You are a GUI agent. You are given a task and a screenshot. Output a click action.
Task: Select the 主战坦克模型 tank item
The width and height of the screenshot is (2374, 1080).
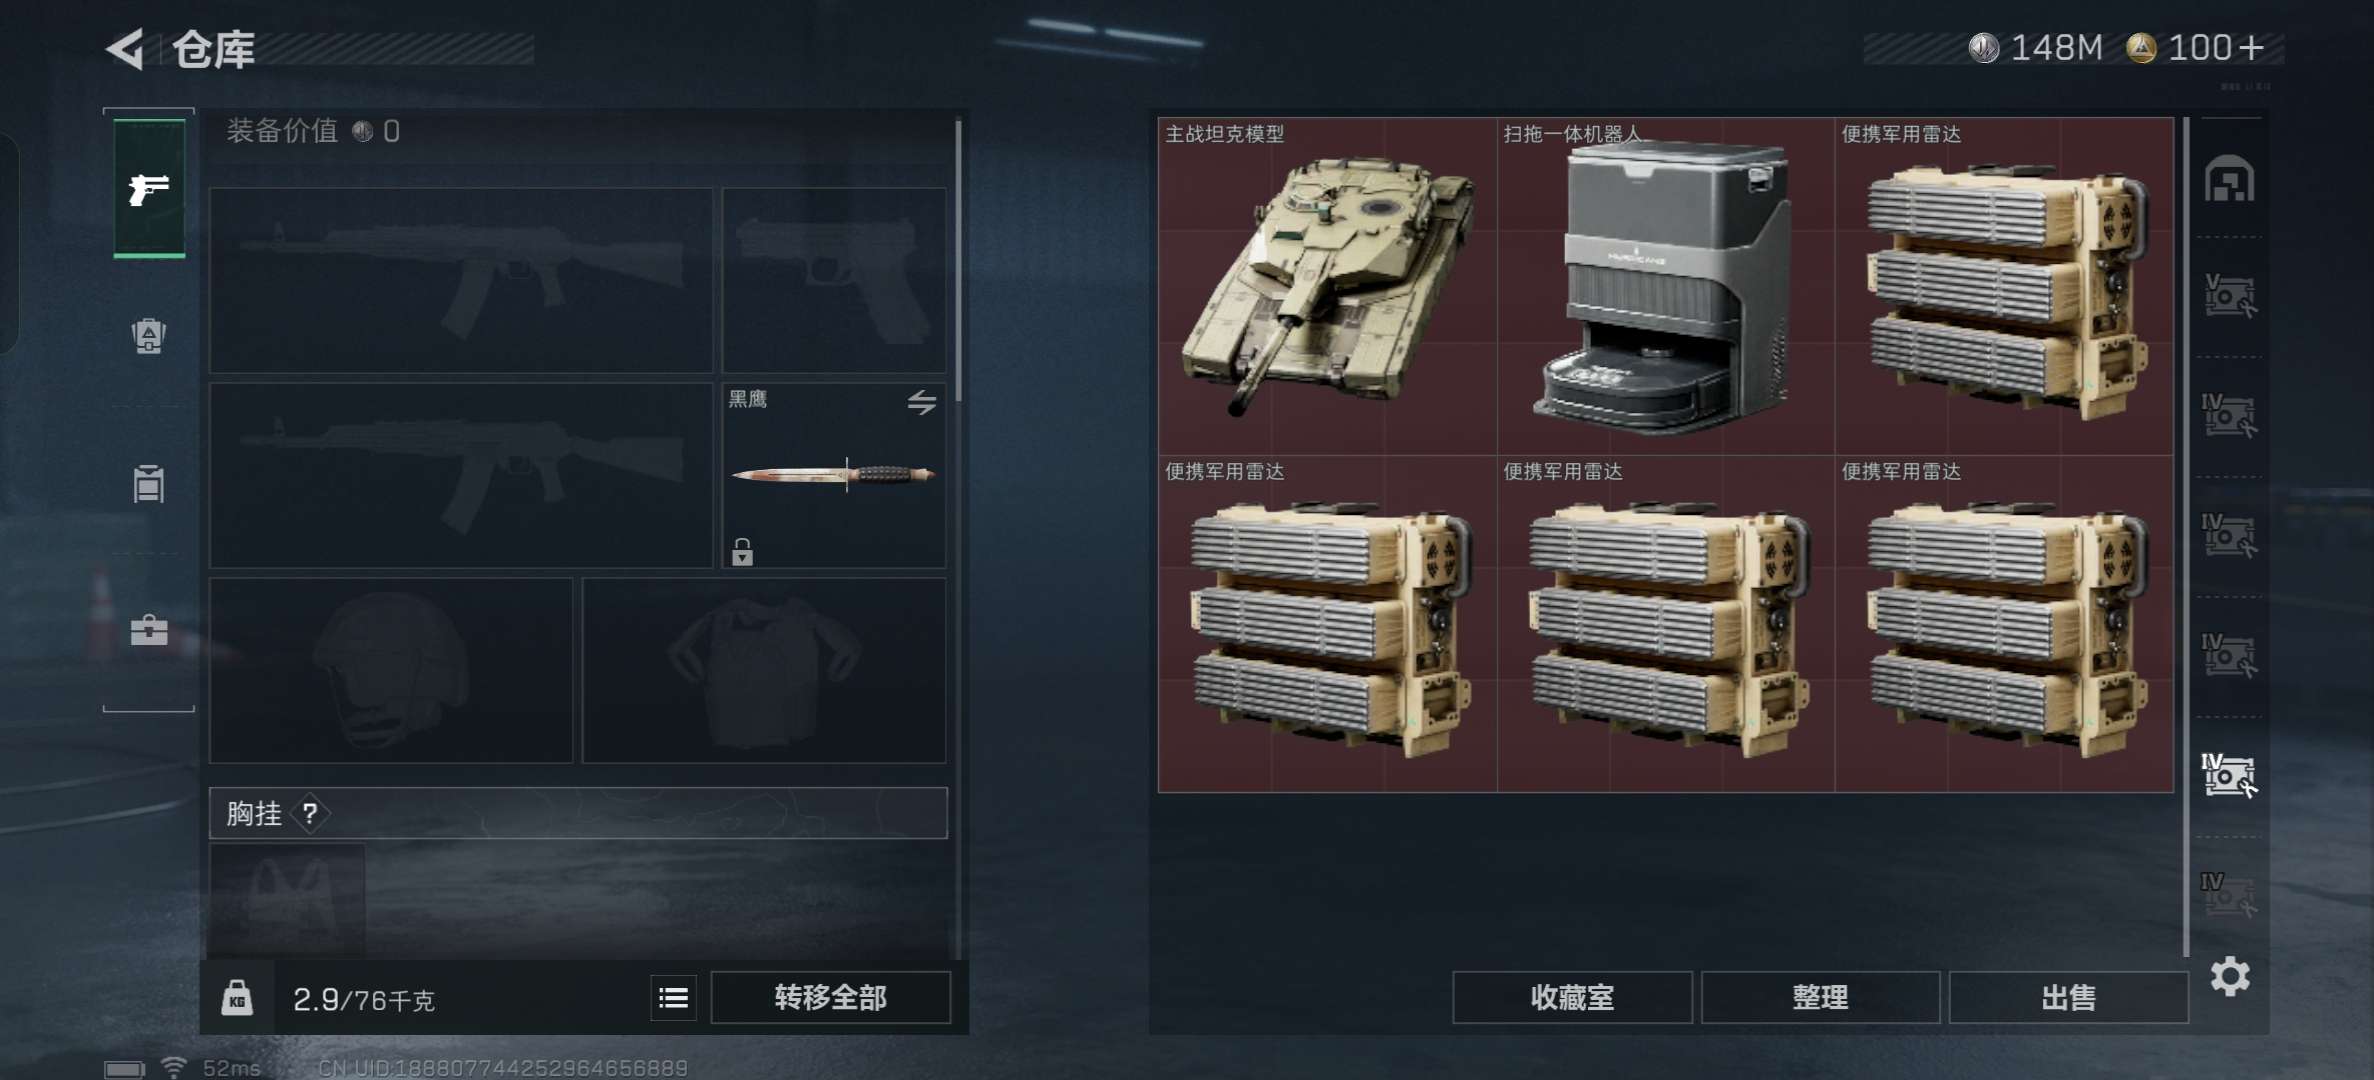[1327, 286]
